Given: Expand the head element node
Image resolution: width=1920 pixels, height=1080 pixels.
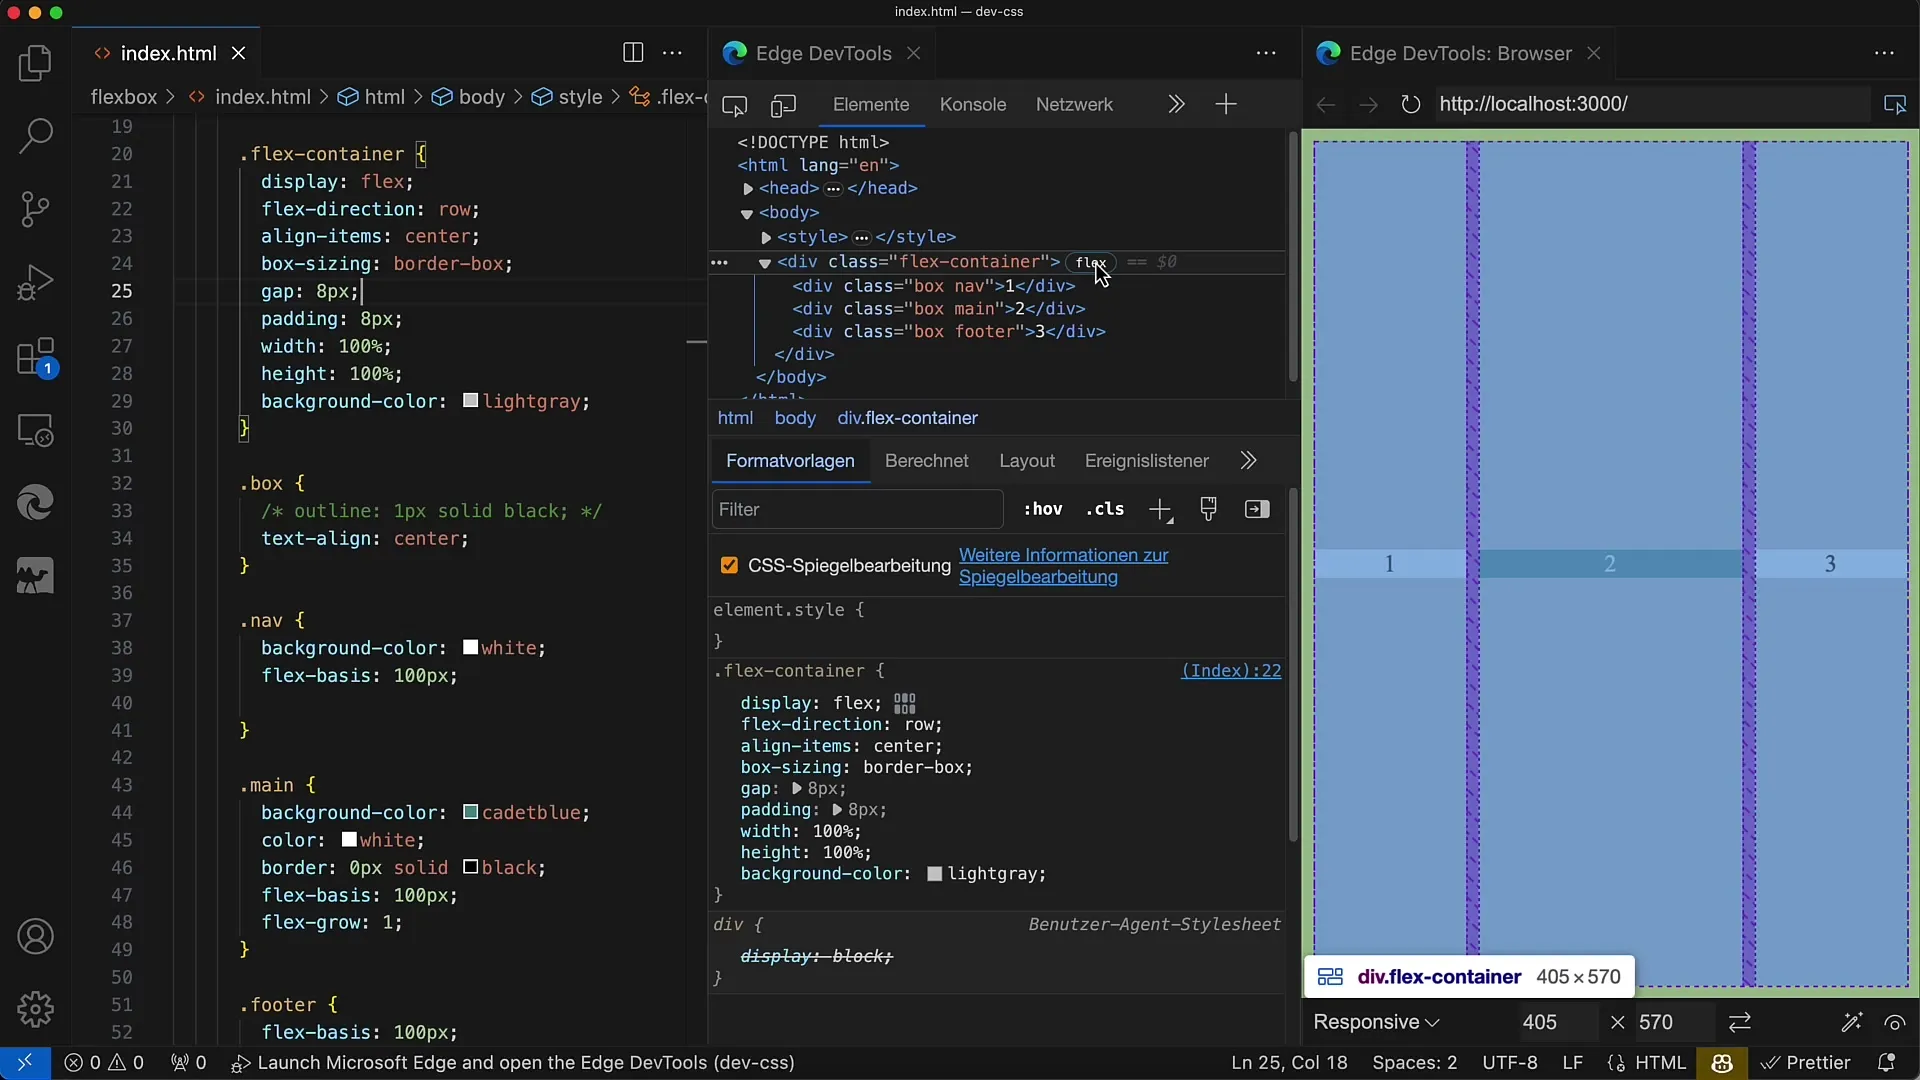Looking at the screenshot, I should click(748, 189).
